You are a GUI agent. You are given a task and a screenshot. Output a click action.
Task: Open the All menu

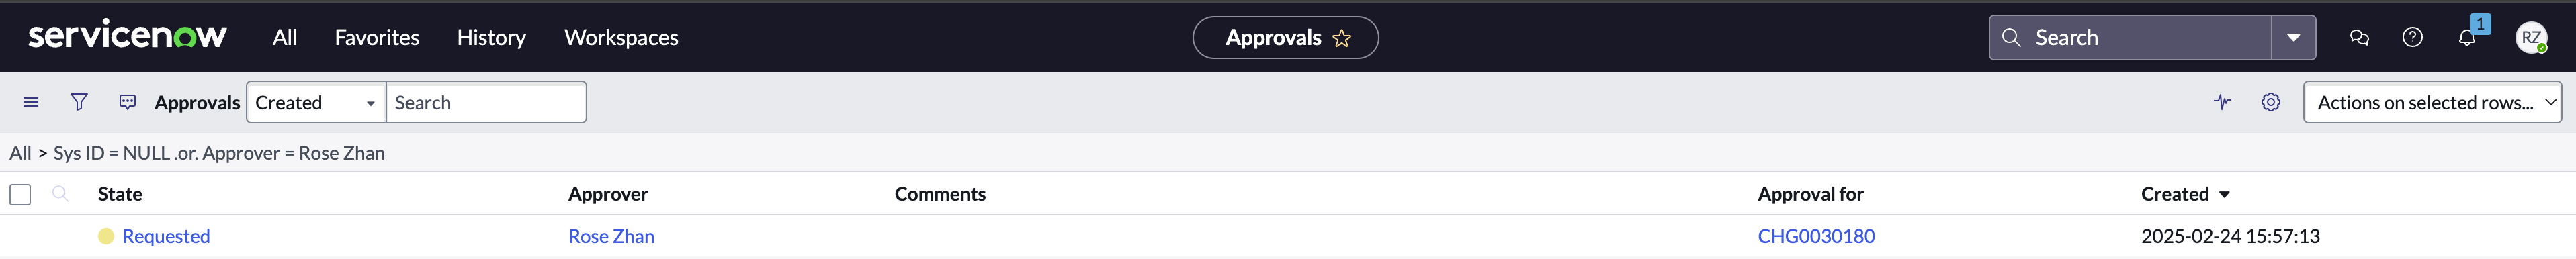tap(284, 37)
